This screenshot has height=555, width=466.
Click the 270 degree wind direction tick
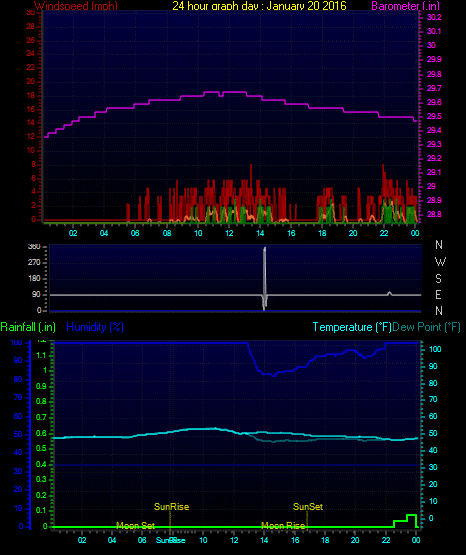[34, 262]
